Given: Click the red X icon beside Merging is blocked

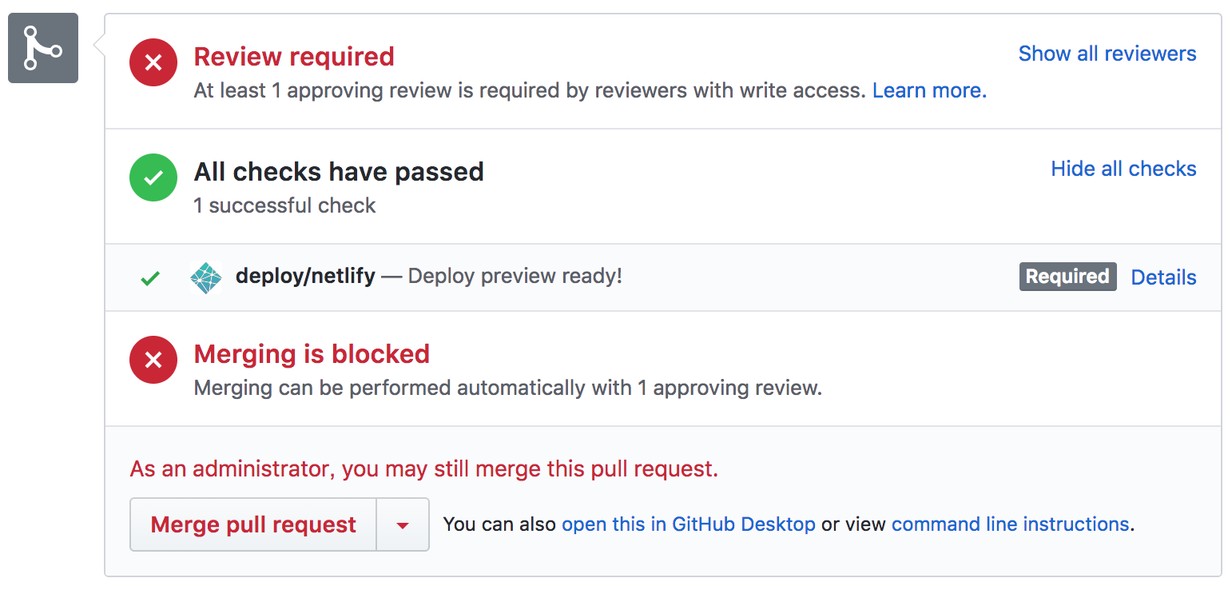Looking at the screenshot, I should pyautogui.click(x=153, y=359).
